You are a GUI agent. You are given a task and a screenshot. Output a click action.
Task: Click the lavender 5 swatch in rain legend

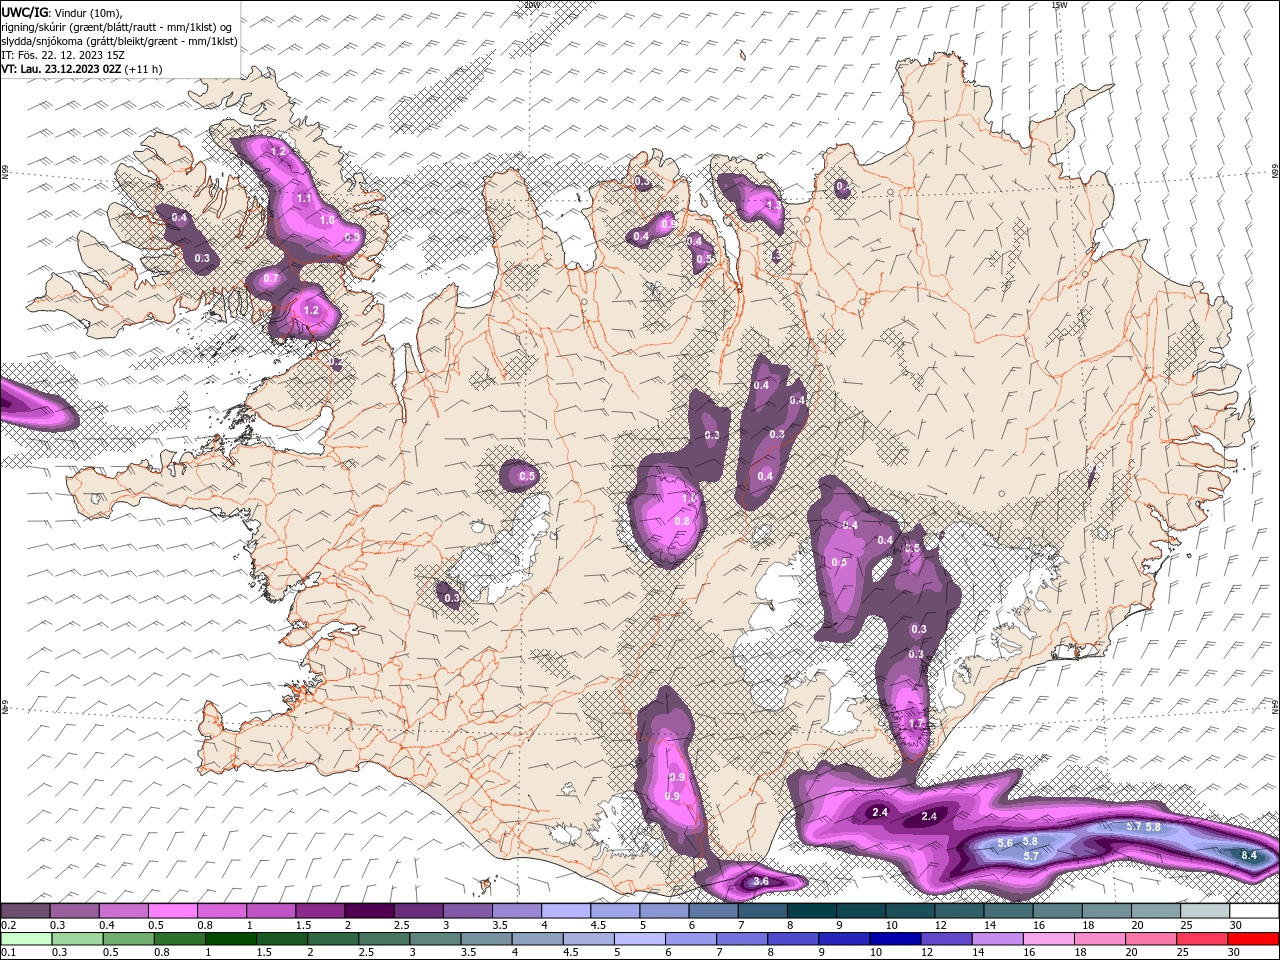point(639,939)
